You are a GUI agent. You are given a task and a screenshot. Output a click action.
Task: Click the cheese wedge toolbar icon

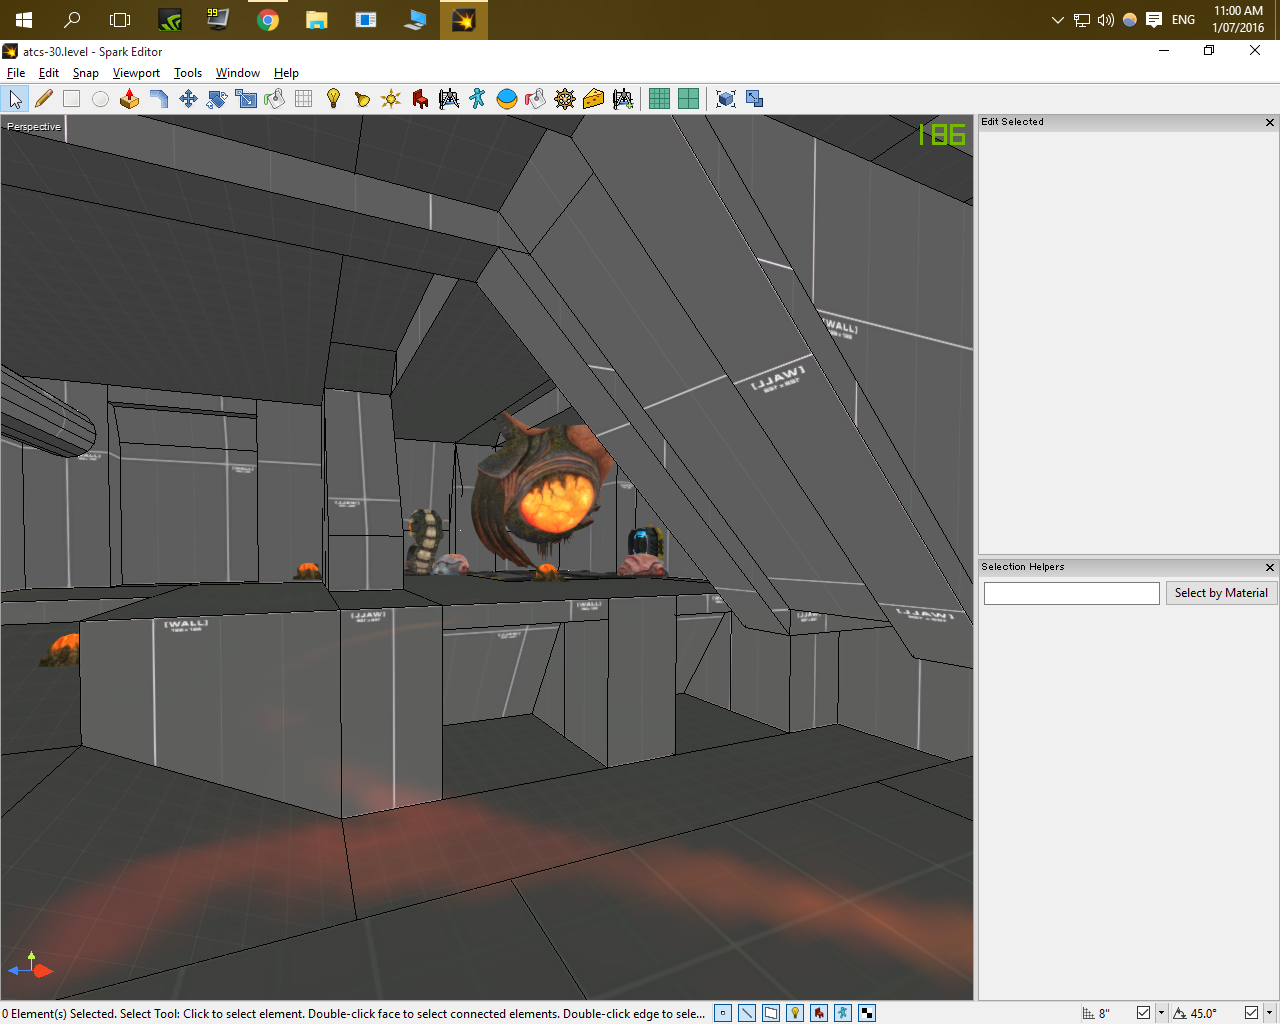[x=593, y=98]
